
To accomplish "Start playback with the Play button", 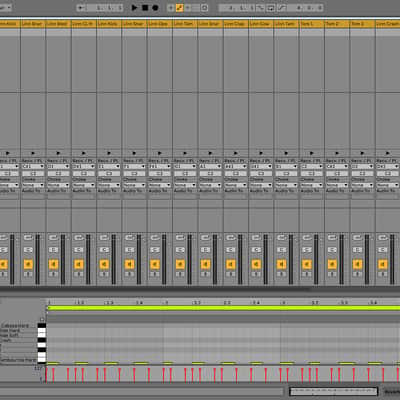I will coord(134,7).
